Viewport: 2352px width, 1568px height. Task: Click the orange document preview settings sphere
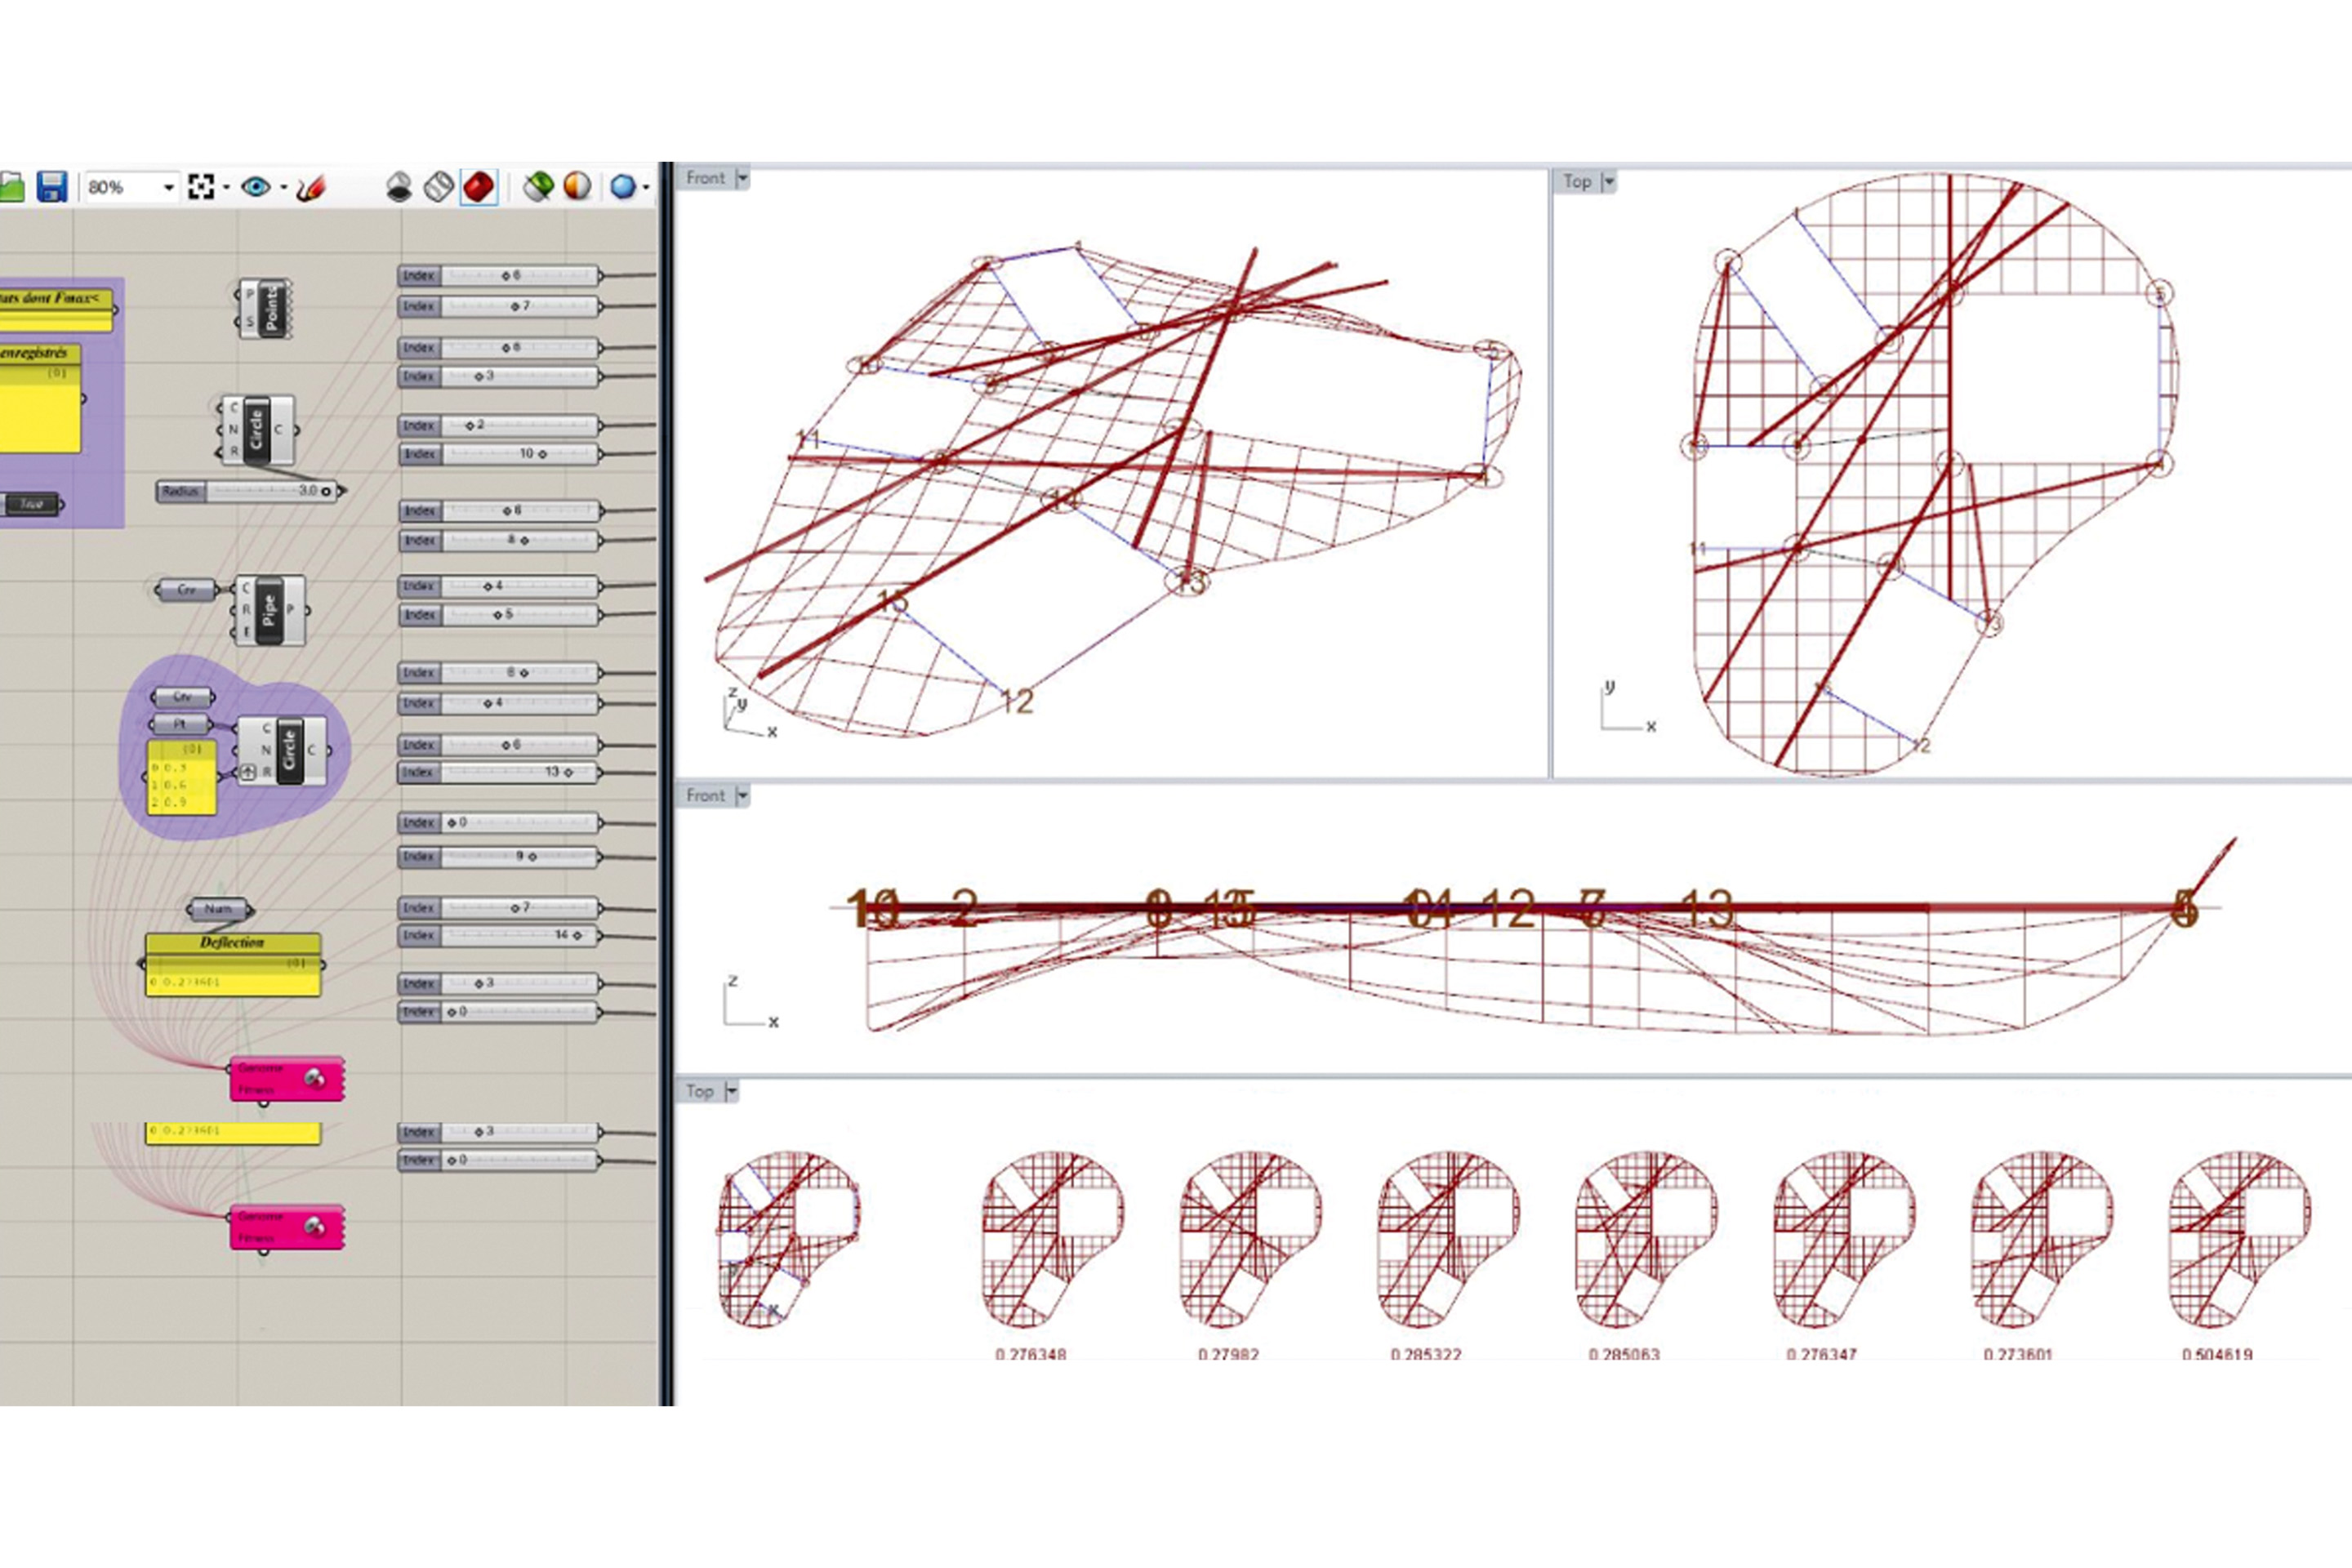tap(577, 187)
